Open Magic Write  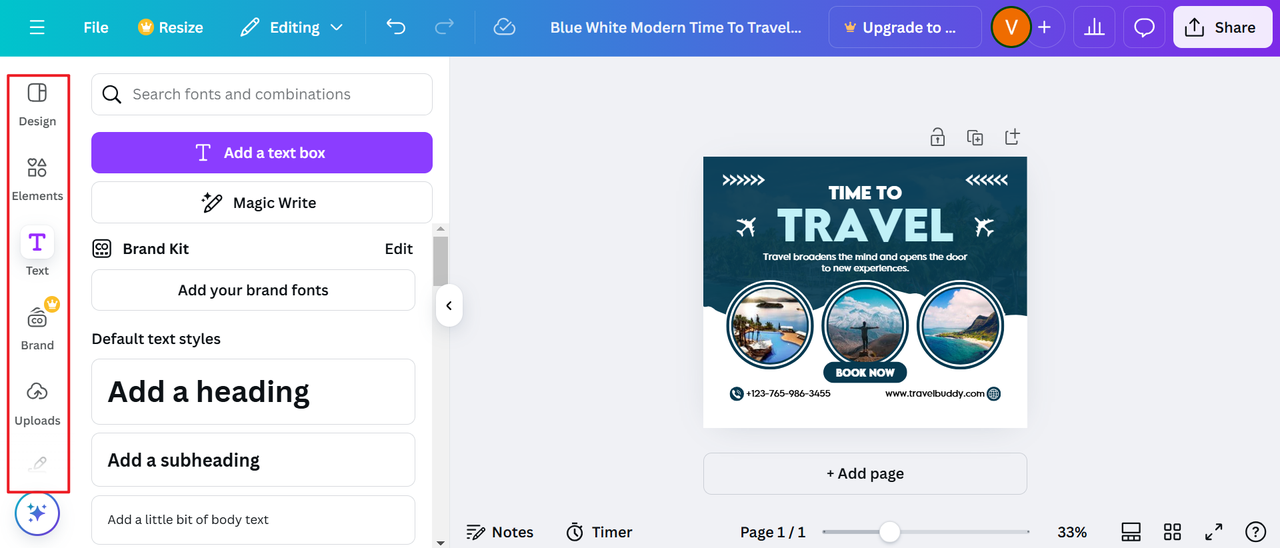[262, 203]
